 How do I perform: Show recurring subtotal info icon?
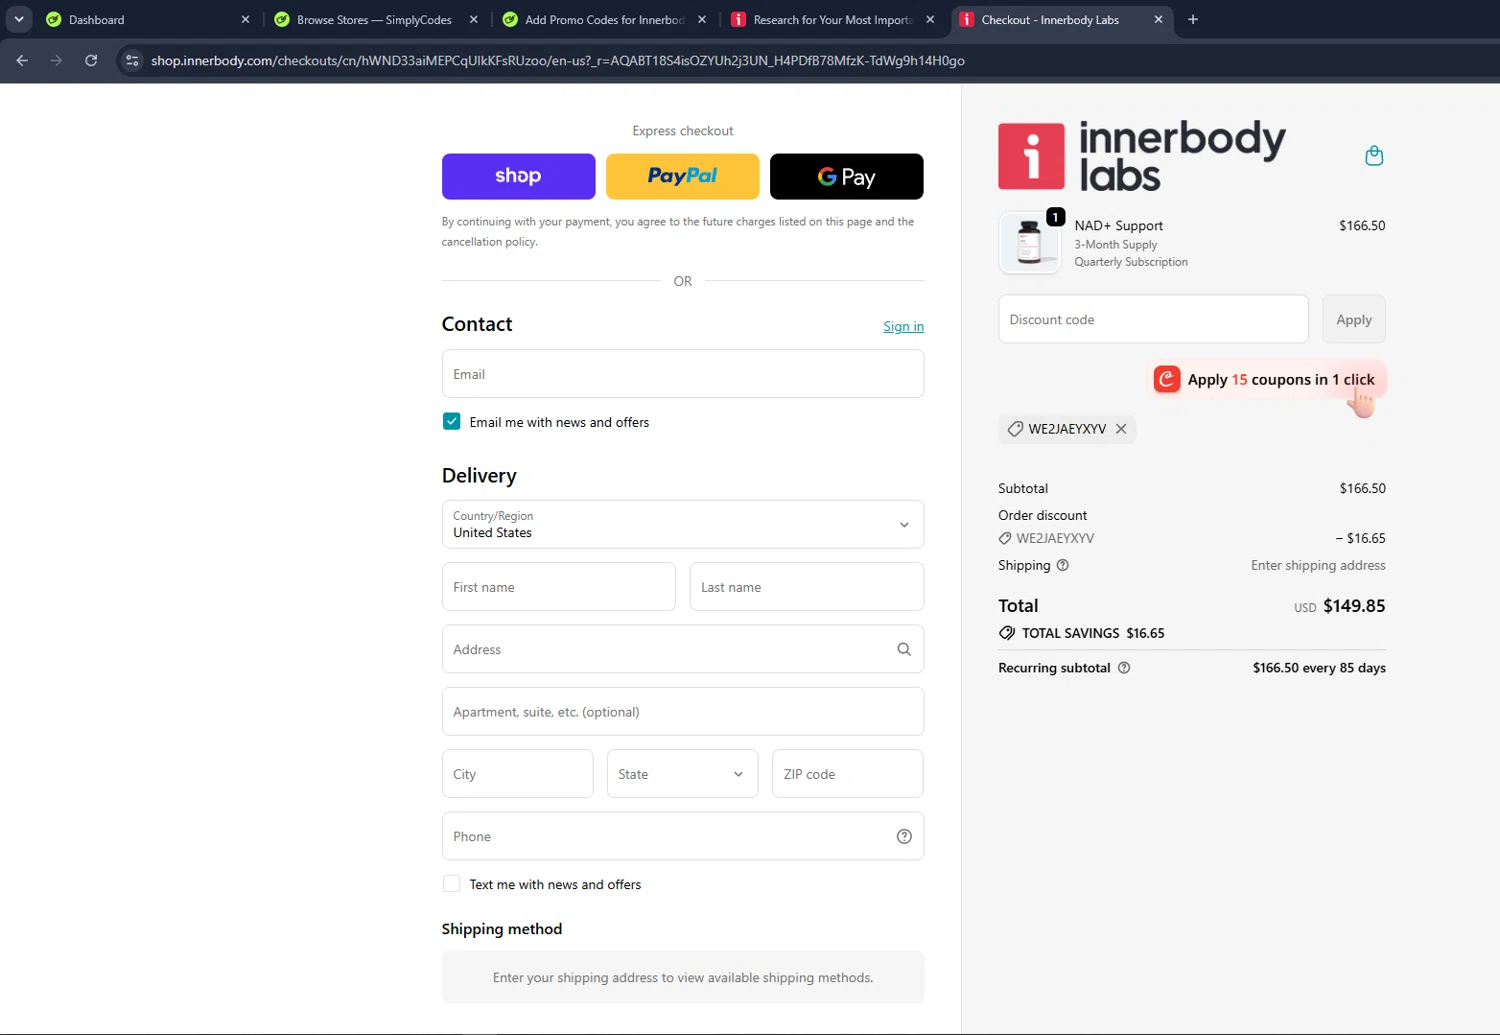1124,668
